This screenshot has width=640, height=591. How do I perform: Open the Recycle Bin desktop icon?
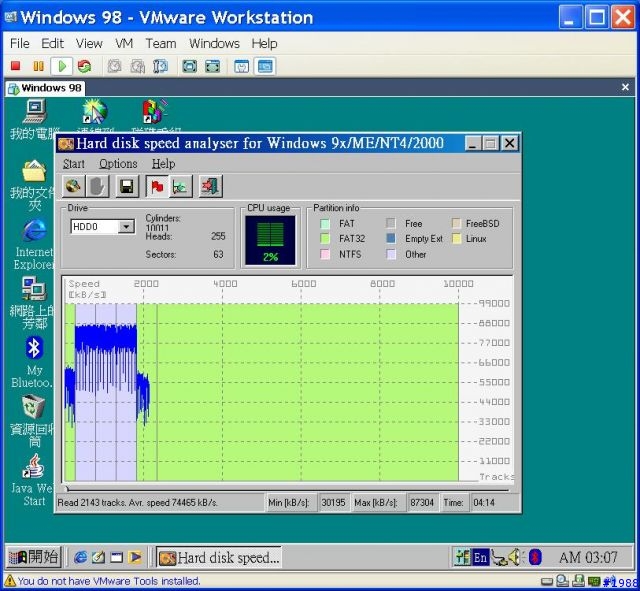point(33,421)
